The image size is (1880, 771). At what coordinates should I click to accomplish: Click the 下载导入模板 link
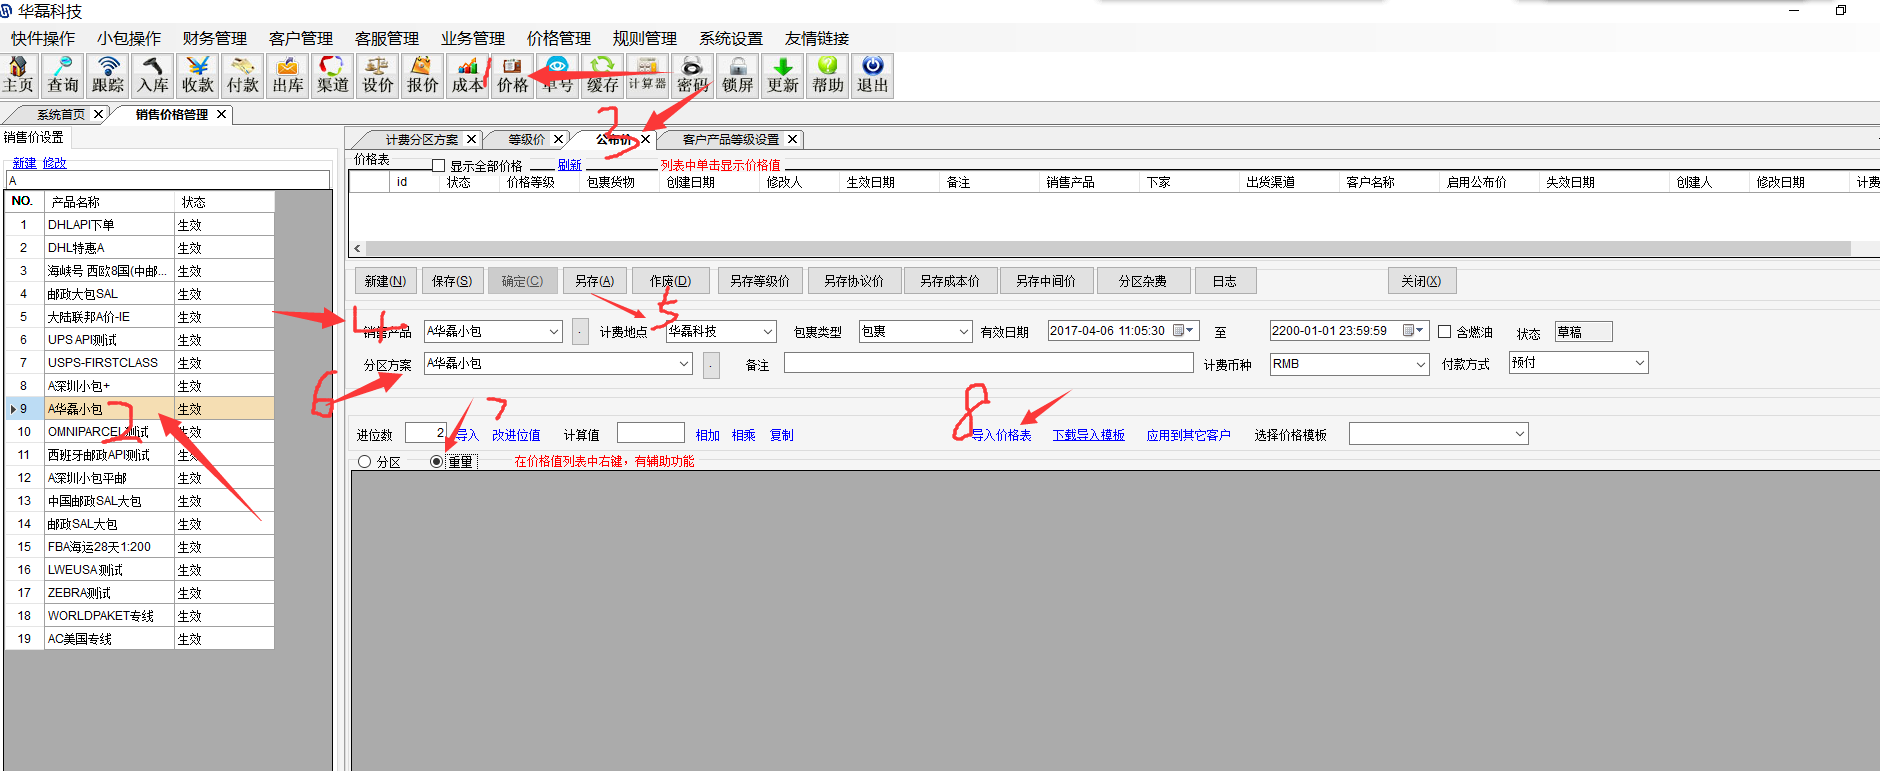[x=1088, y=435]
